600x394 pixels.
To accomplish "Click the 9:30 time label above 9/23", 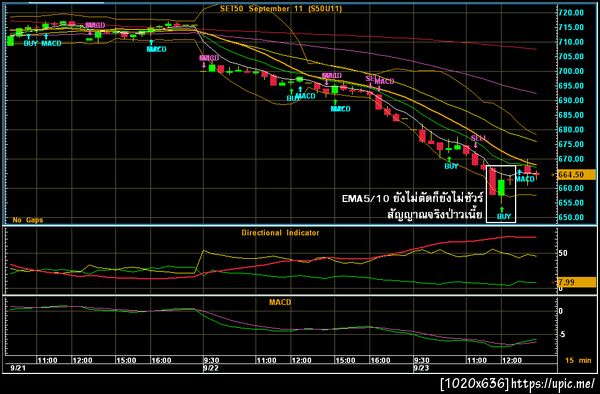I will click(x=421, y=360).
